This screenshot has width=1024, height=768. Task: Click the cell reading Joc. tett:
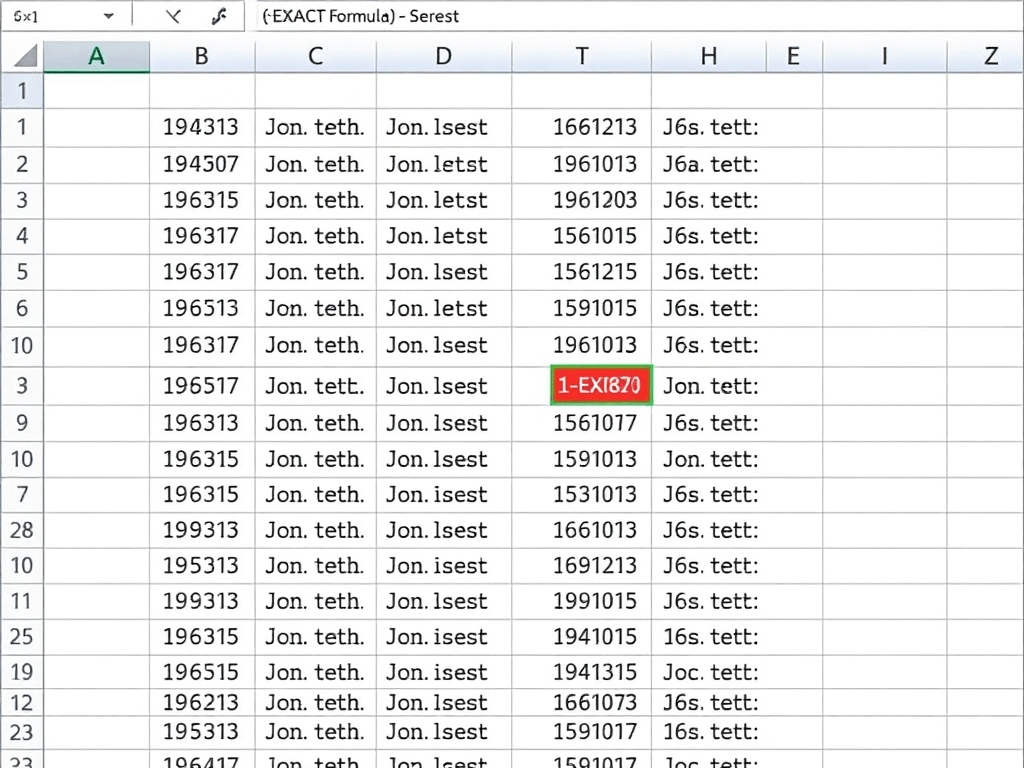(708, 672)
